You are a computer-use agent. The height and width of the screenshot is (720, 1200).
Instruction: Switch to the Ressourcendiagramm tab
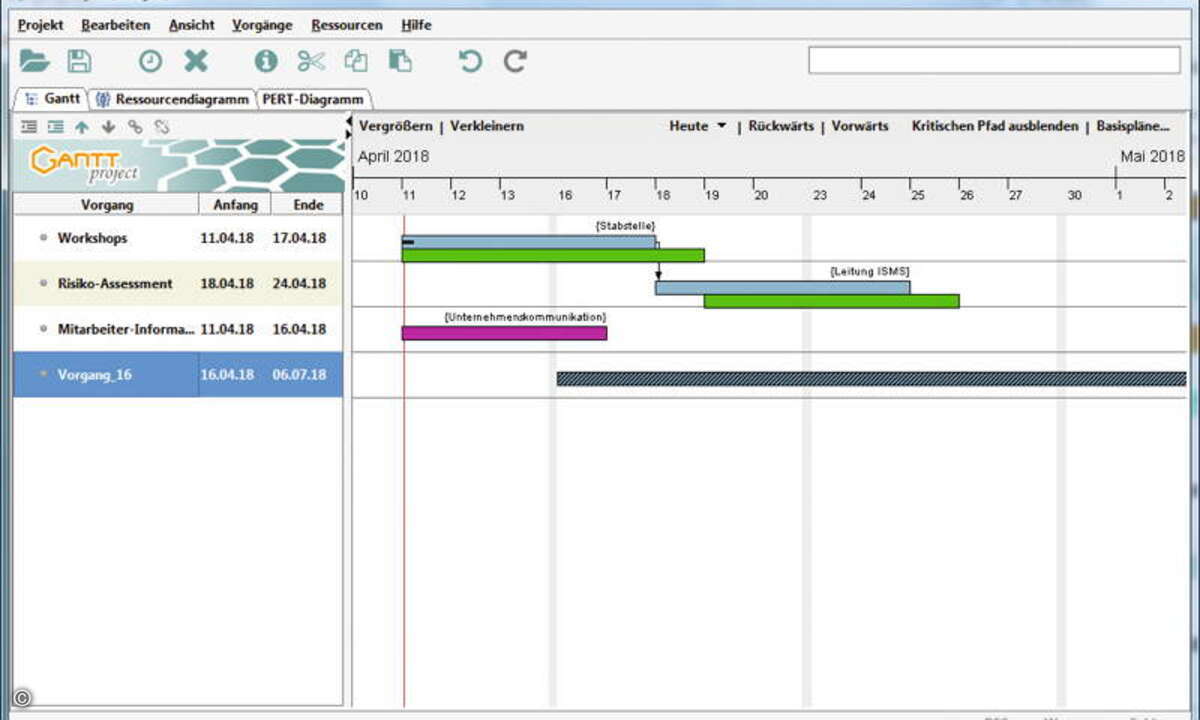(172, 99)
